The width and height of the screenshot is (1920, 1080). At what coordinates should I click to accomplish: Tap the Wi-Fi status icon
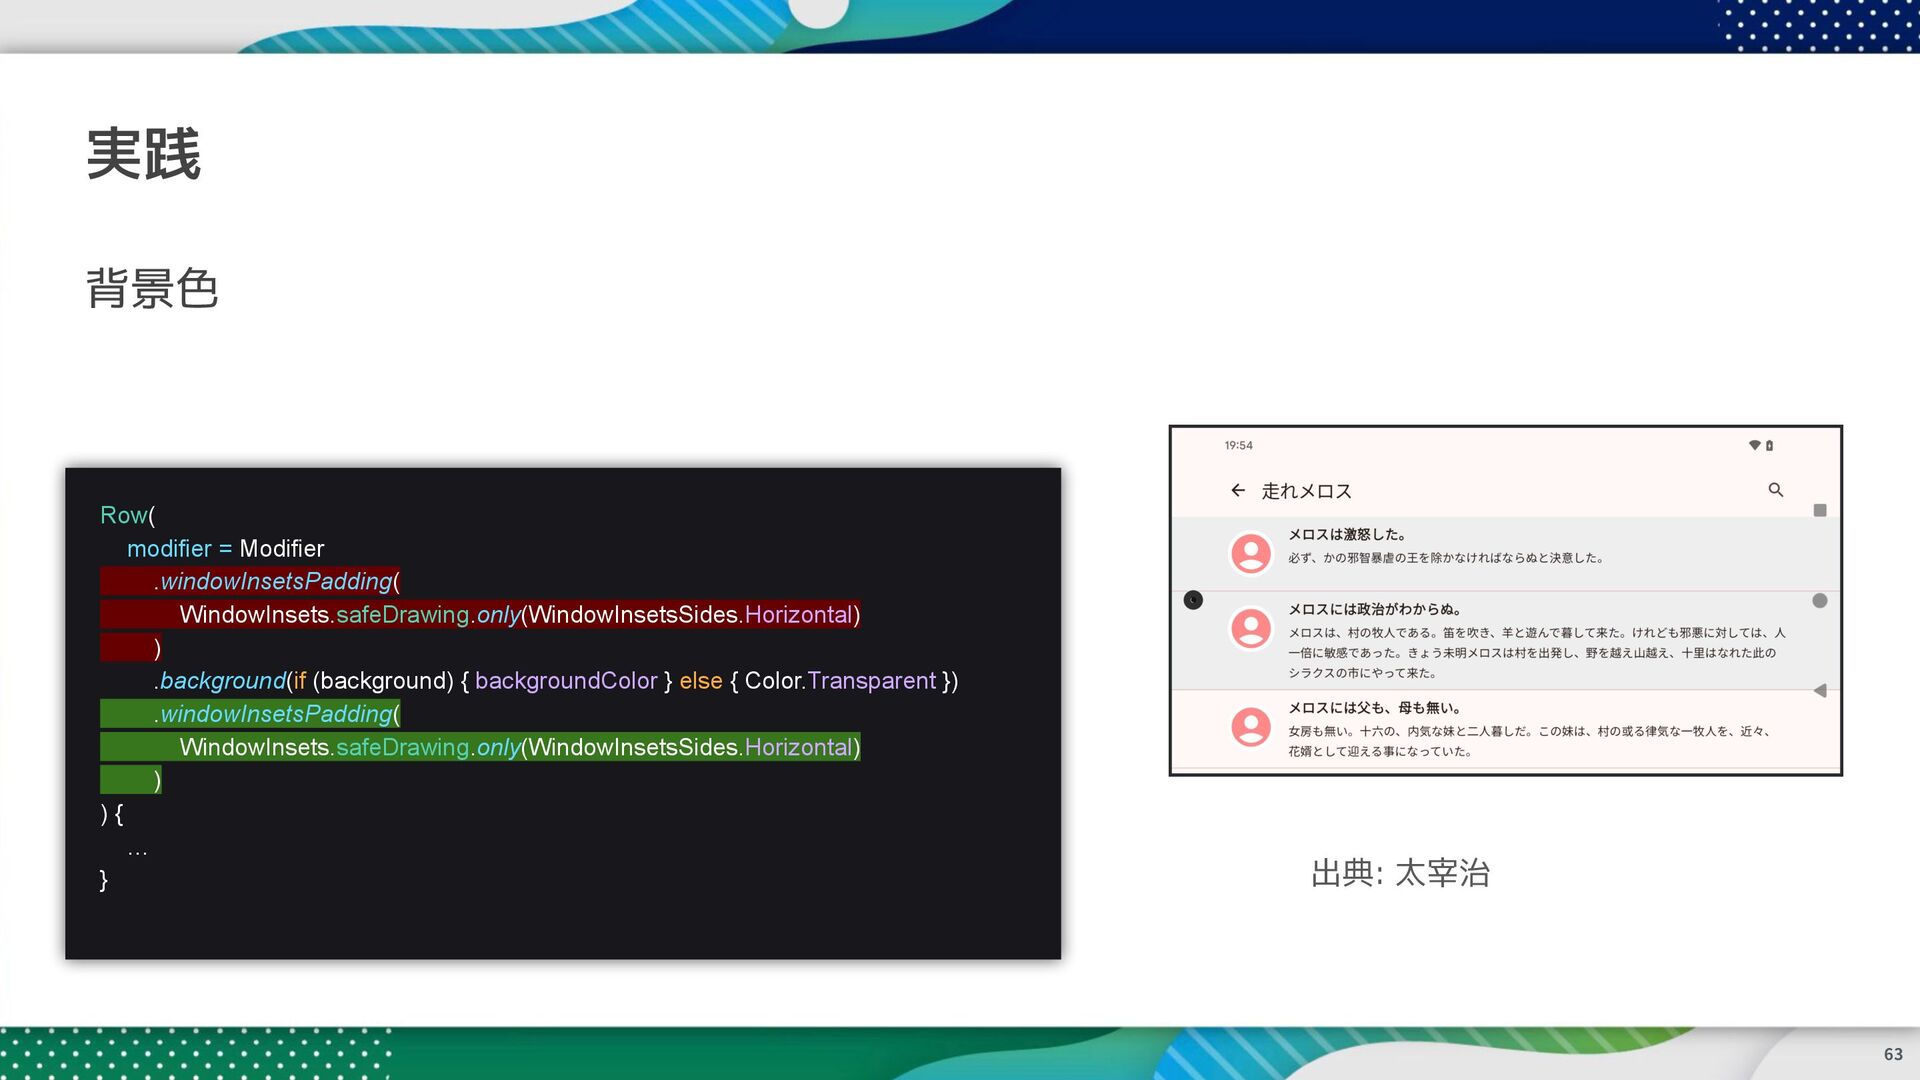[1754, 446]
